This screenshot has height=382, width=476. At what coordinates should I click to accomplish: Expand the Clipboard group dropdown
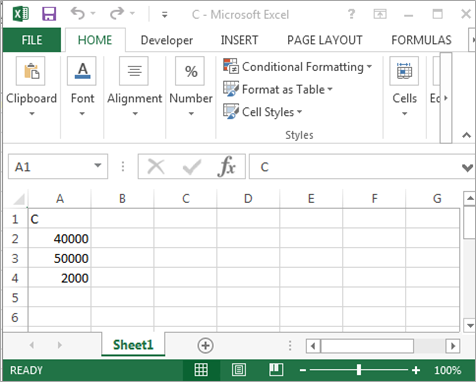(32, 114)
